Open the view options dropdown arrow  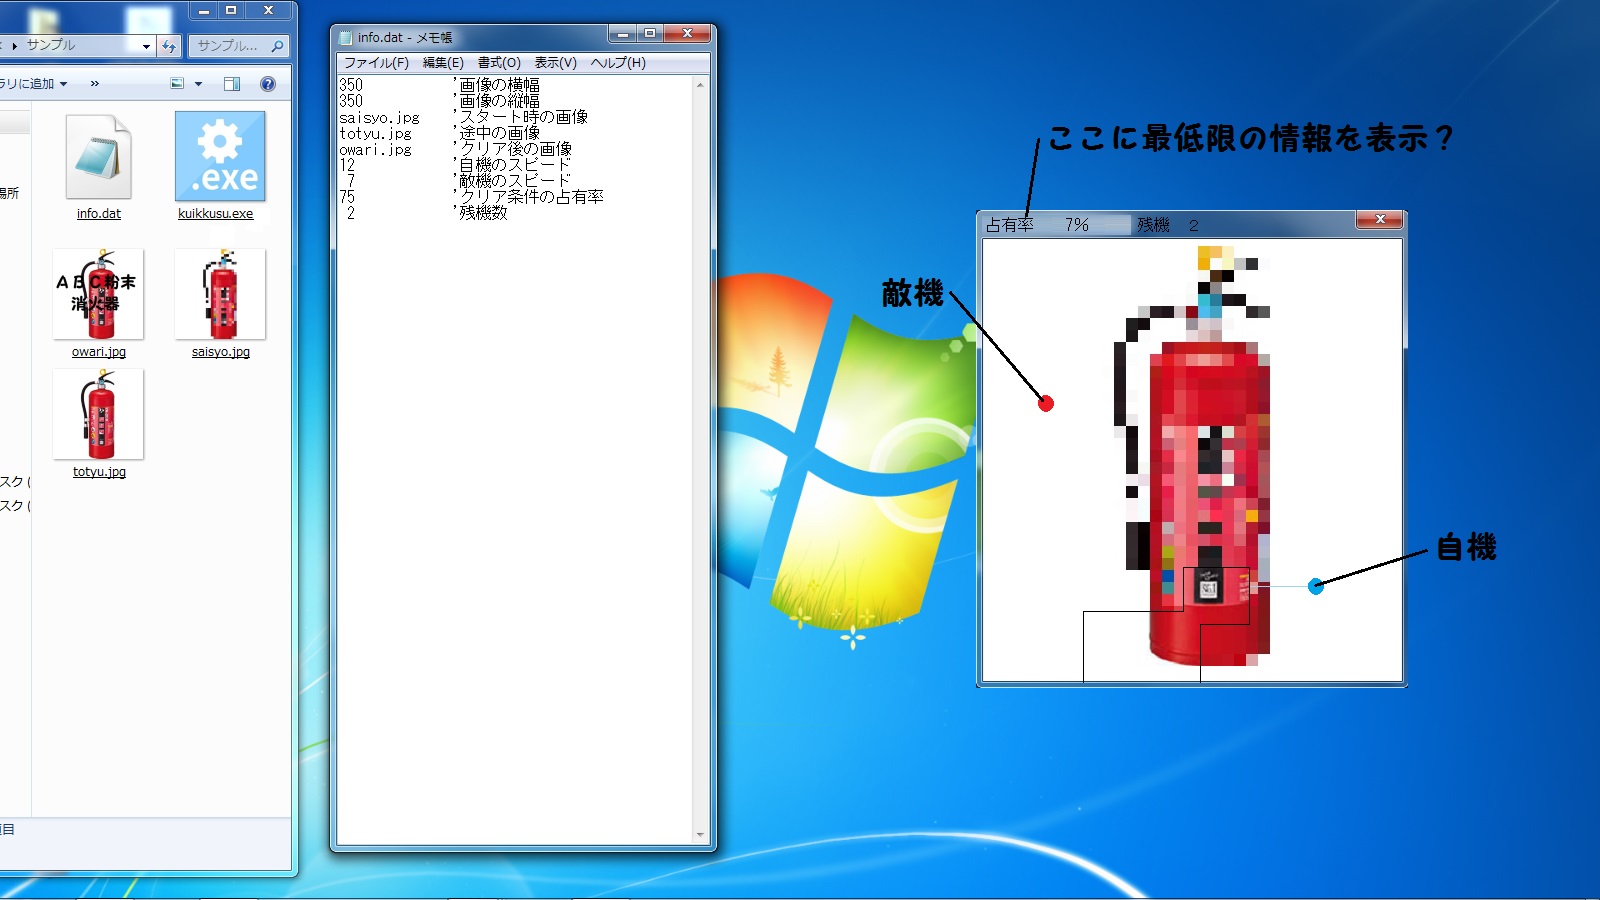198,84
